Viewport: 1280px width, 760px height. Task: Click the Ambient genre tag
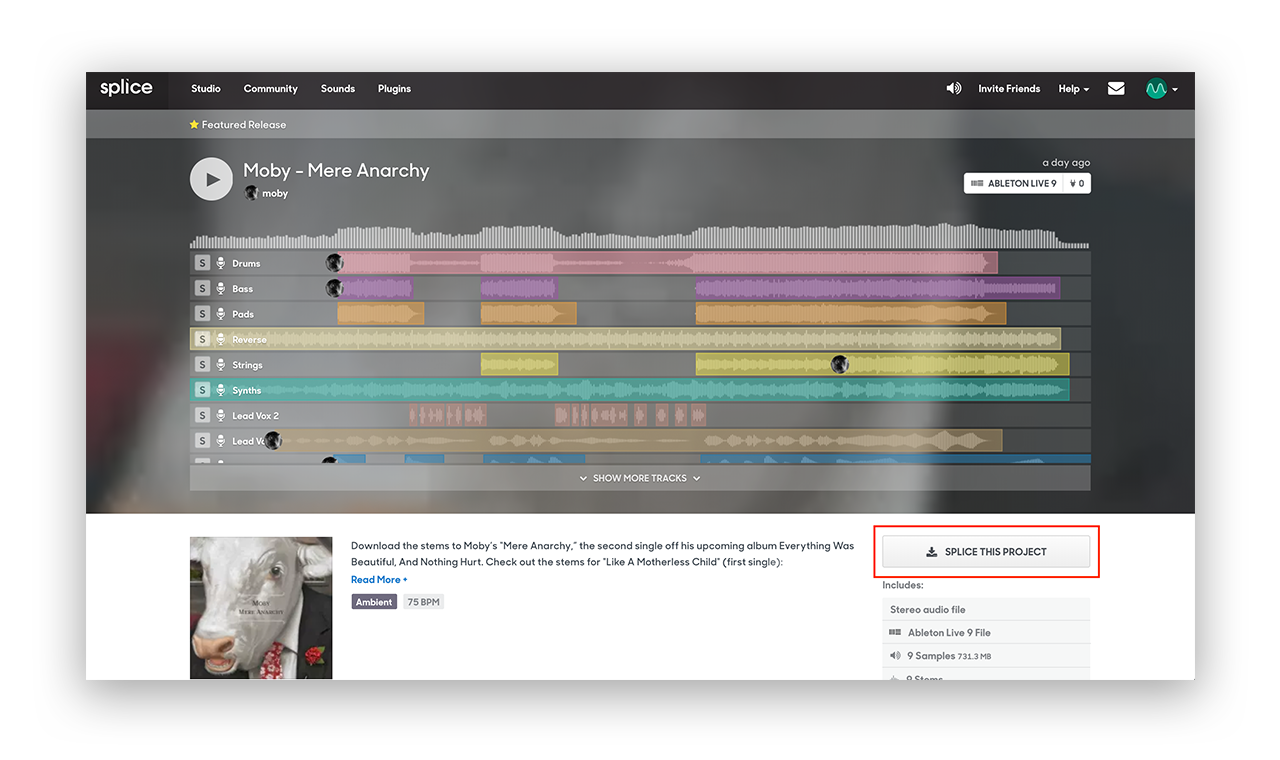(x=374, y=602)
